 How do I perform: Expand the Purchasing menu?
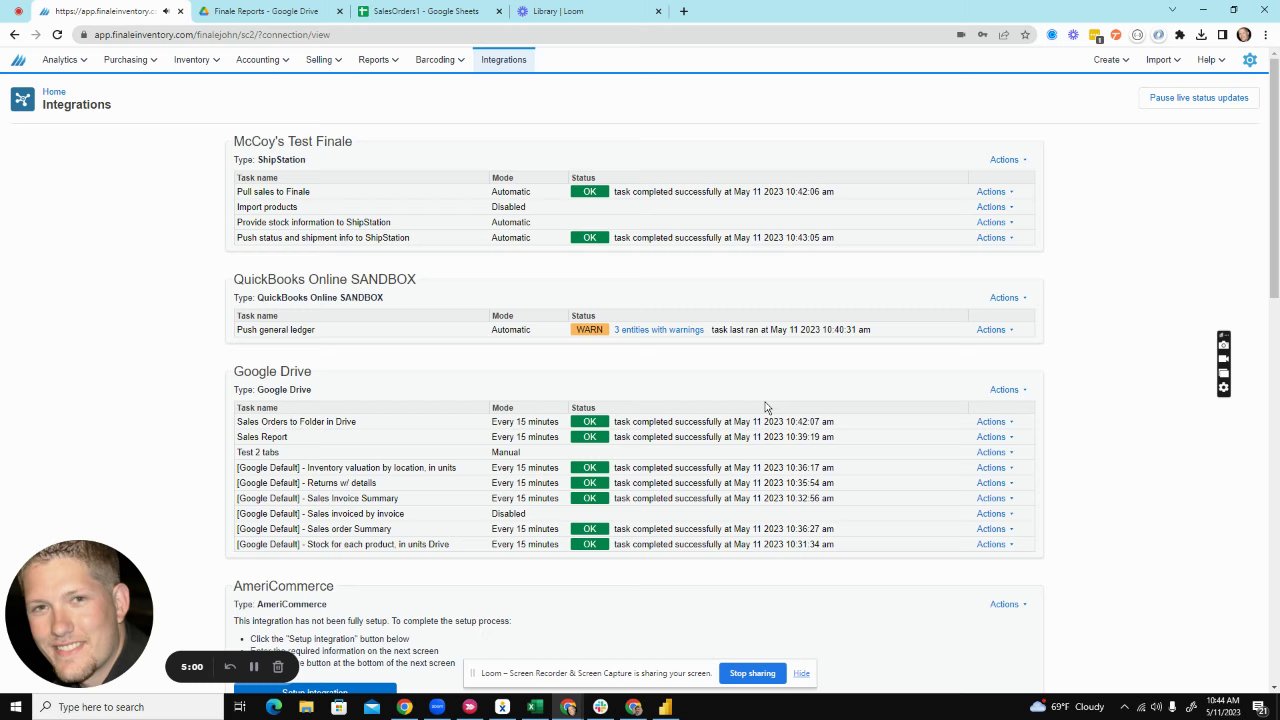(x=130, y=60)
